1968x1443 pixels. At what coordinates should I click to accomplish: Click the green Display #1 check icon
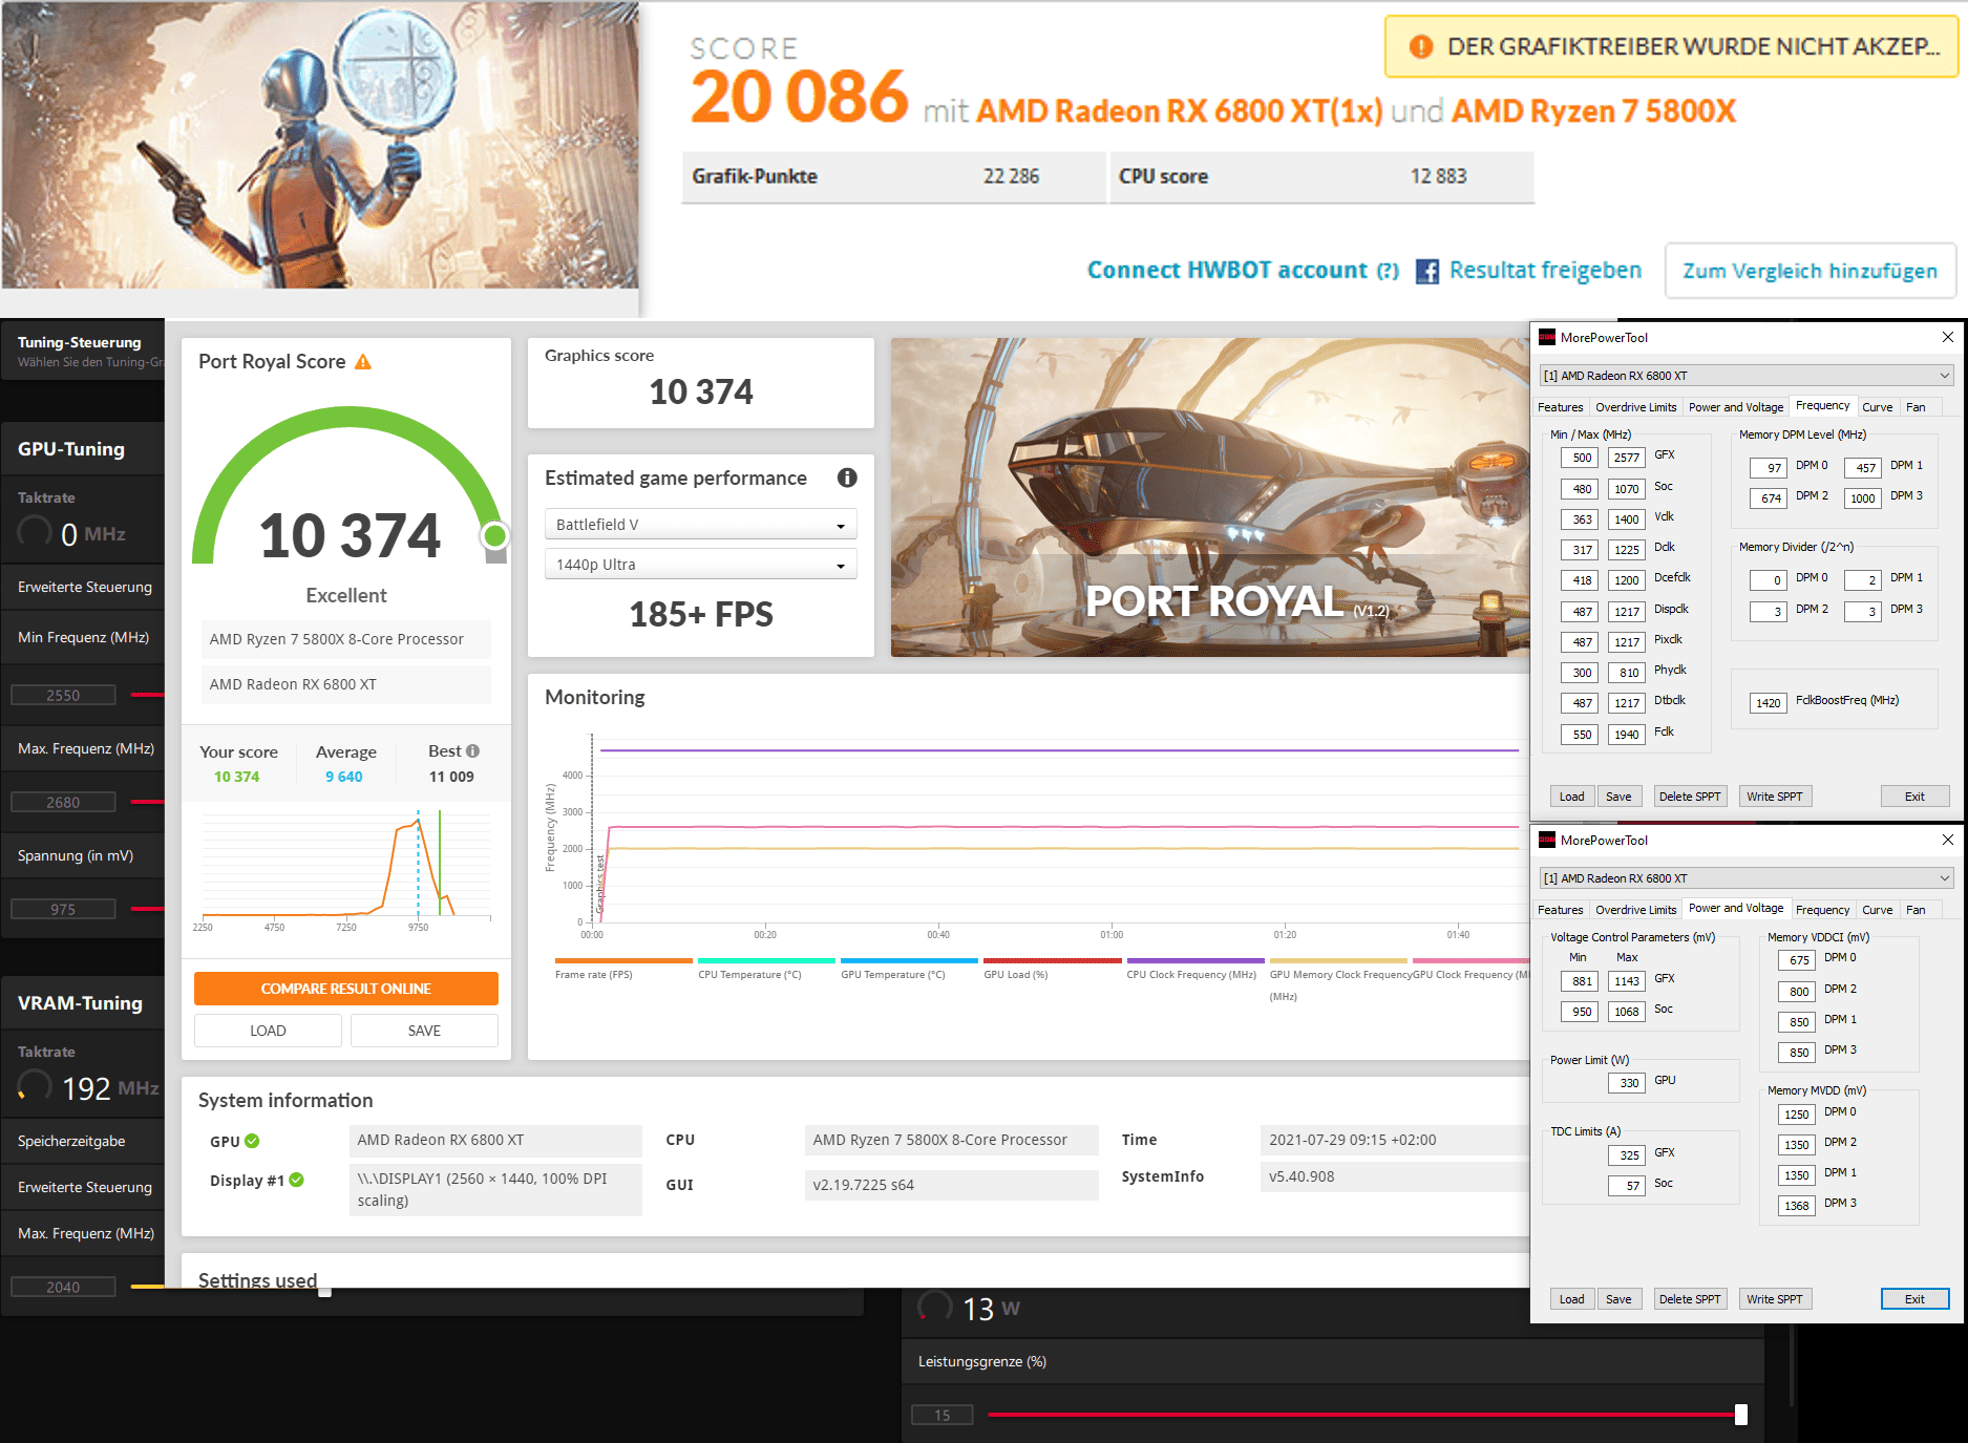(297, 1180)
